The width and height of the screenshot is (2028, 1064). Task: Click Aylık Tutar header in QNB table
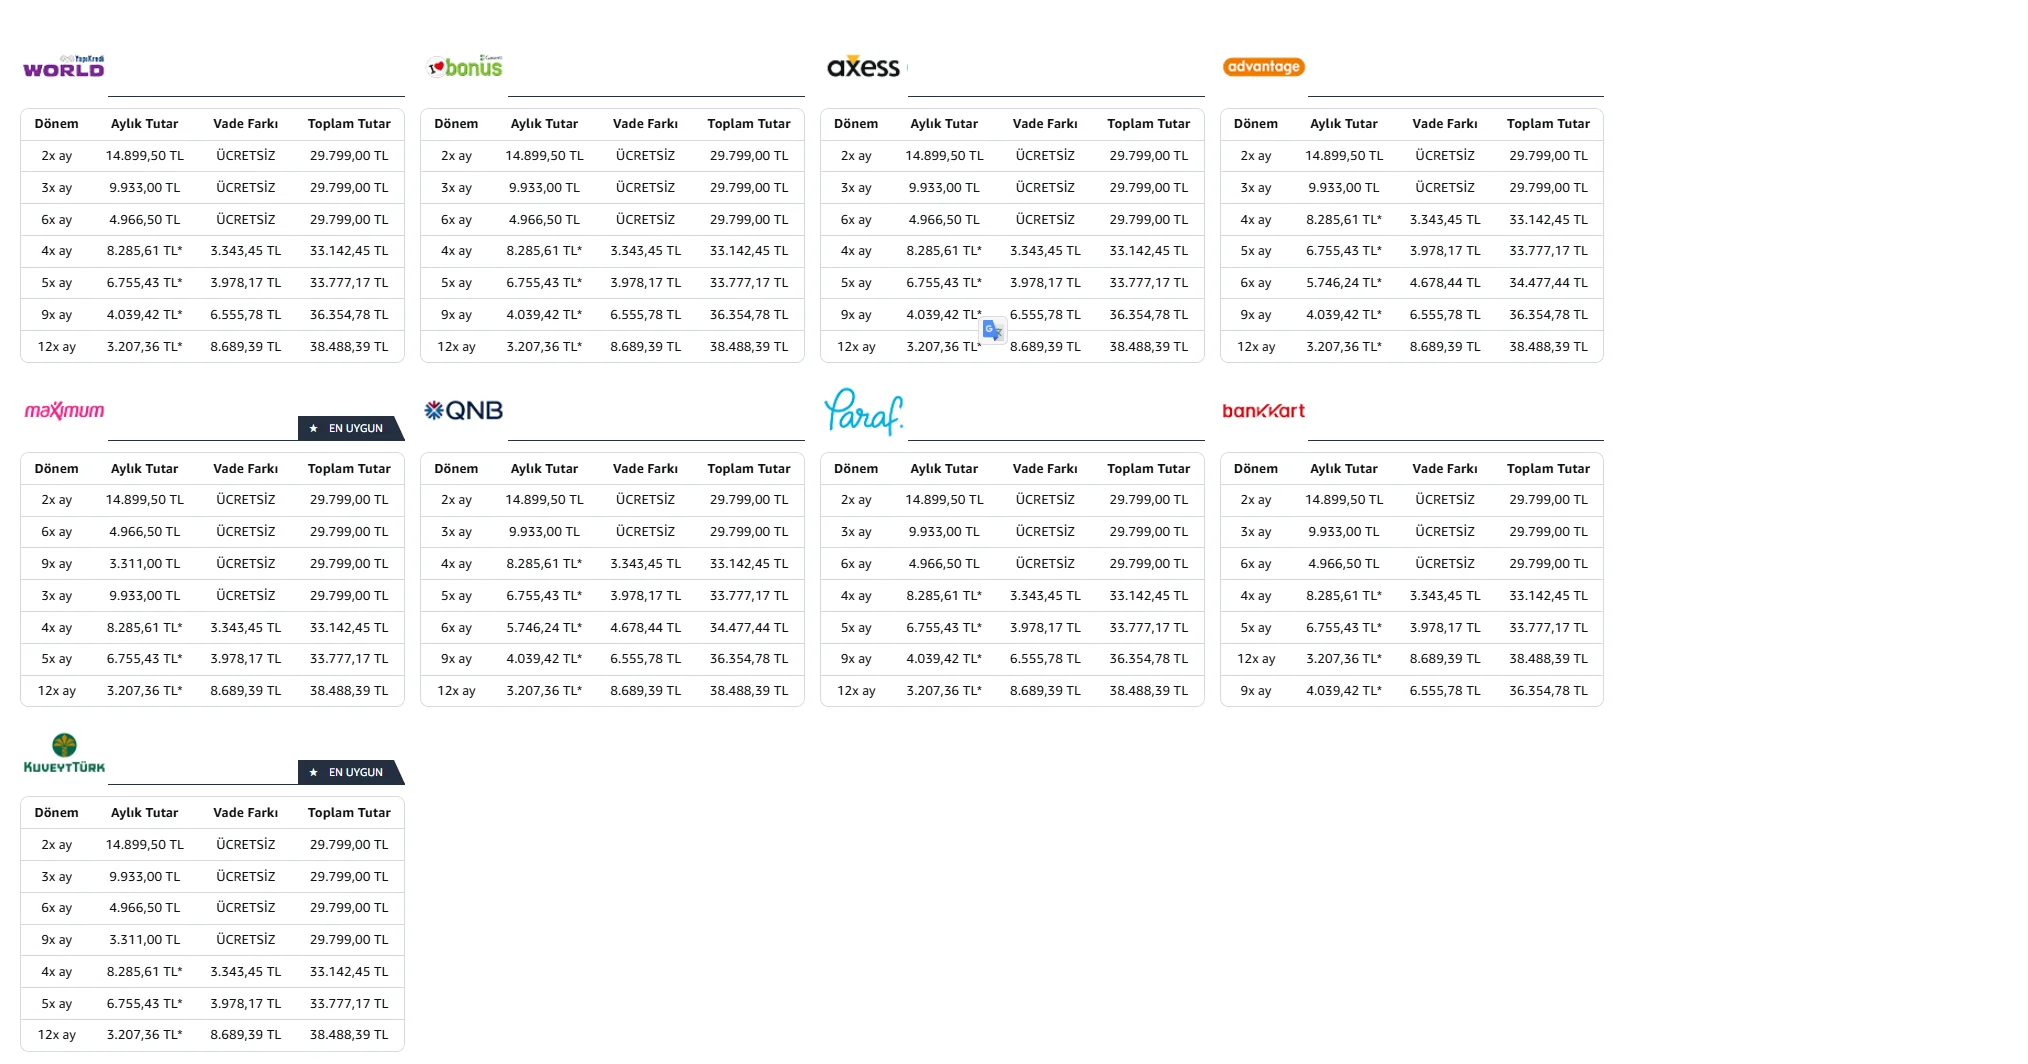click(545, 469)
